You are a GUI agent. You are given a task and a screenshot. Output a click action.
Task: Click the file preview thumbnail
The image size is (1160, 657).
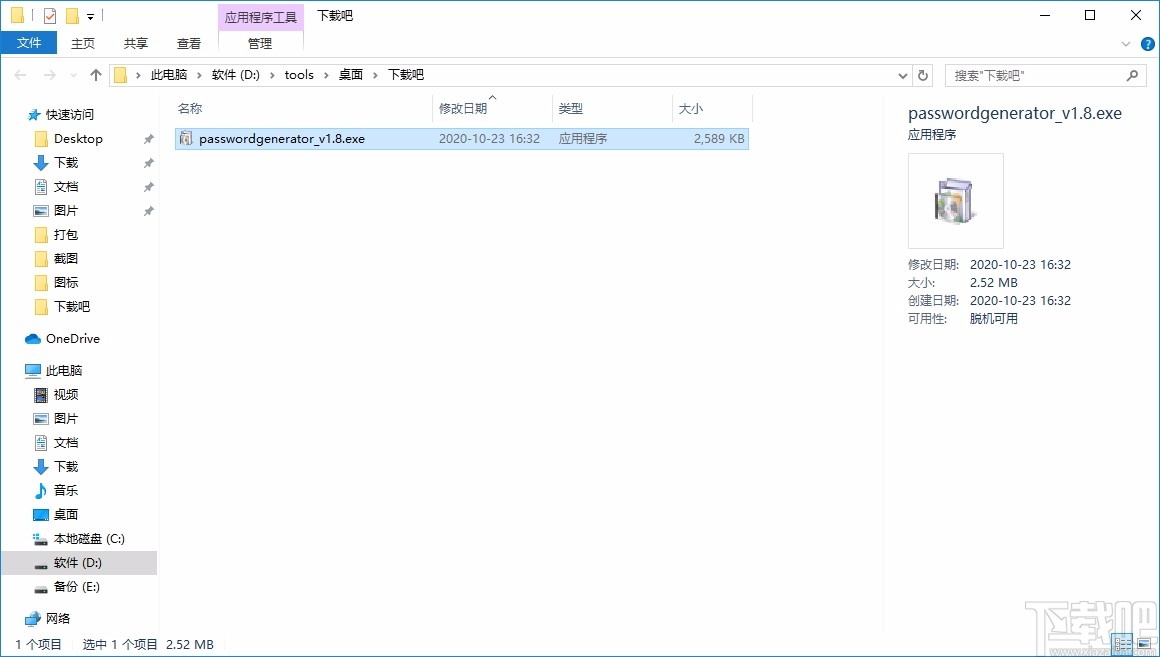coord(955,201)
